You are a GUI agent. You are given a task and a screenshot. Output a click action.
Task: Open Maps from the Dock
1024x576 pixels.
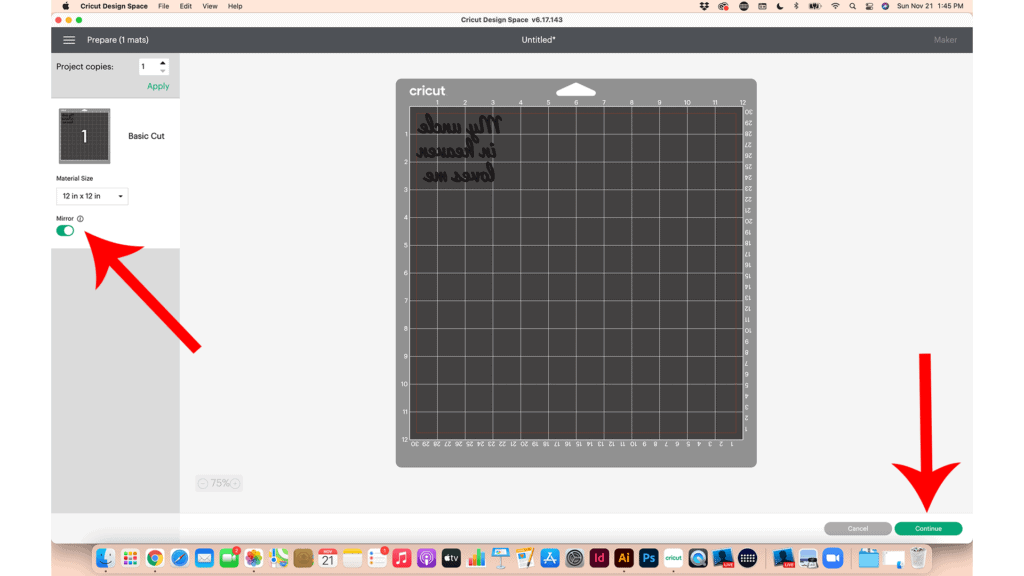[278, 558]
